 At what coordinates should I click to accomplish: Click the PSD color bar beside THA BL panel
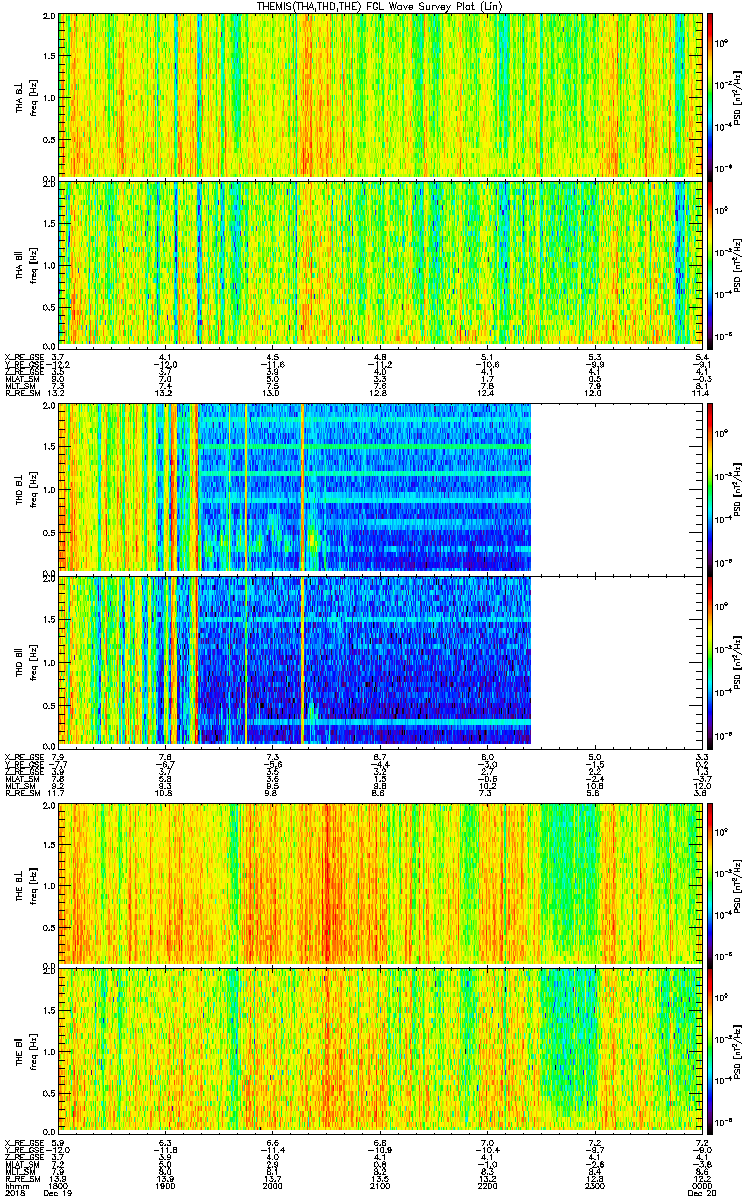click(710, 94)
